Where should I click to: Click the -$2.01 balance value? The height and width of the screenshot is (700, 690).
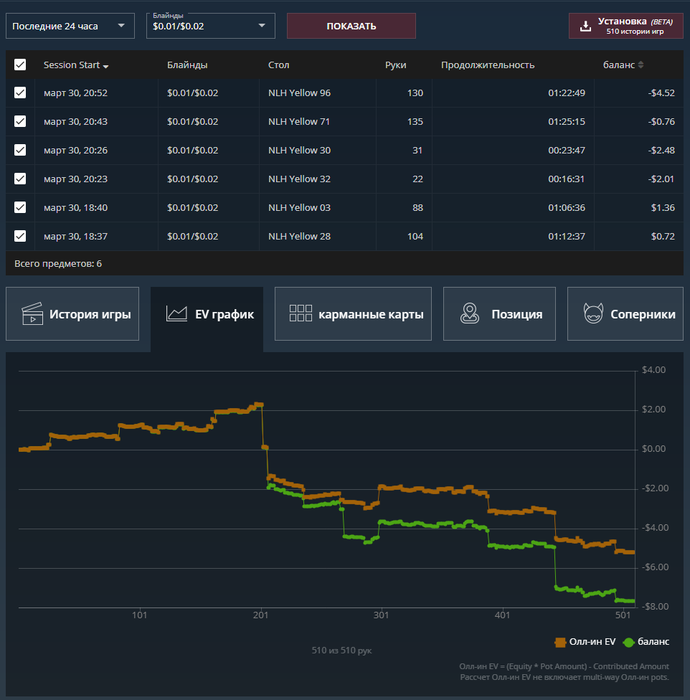point(661,179)
